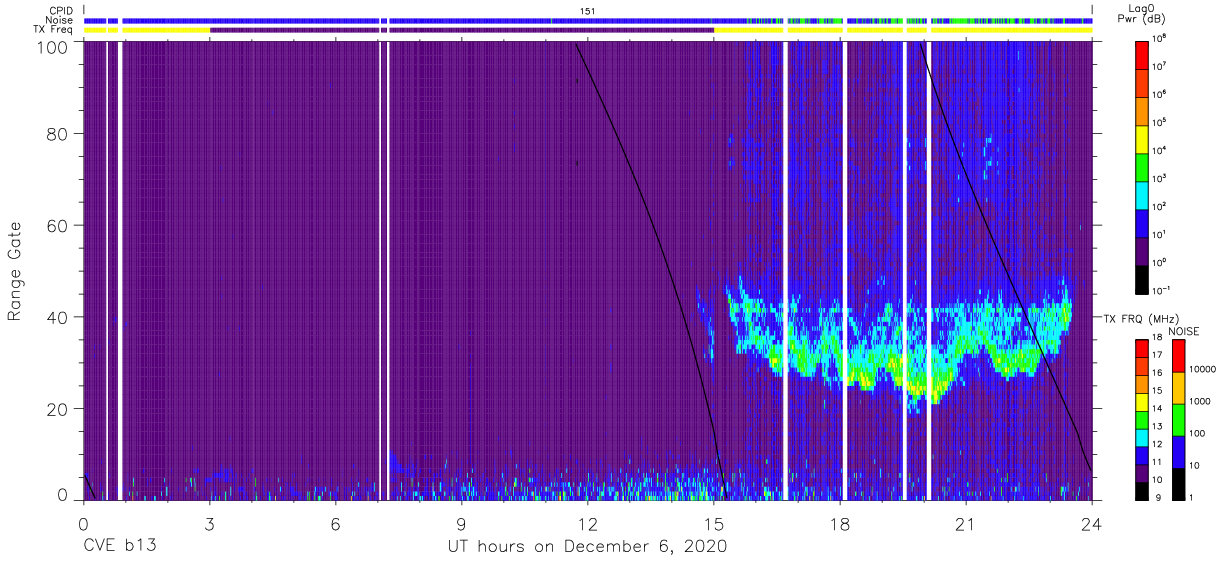Click the Range Gate tick label '80'
Image resolution: width=1228 pixels, height=567 pixels.
pos(56,135)
